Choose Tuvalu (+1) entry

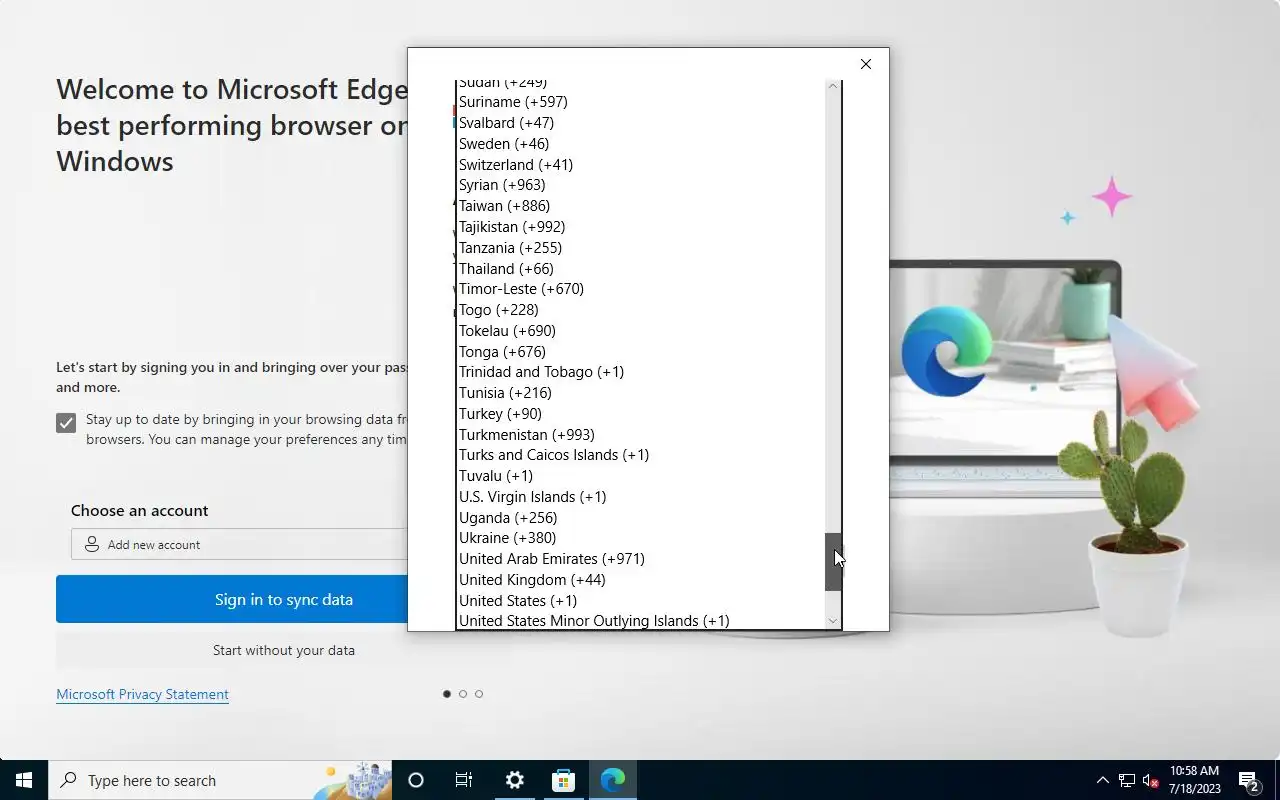(640, 476)
